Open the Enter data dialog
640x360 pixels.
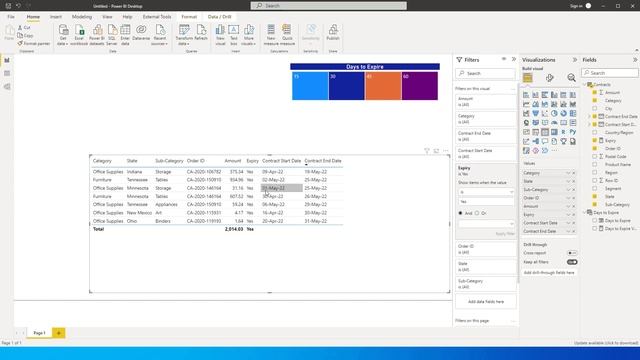(125, 35)
